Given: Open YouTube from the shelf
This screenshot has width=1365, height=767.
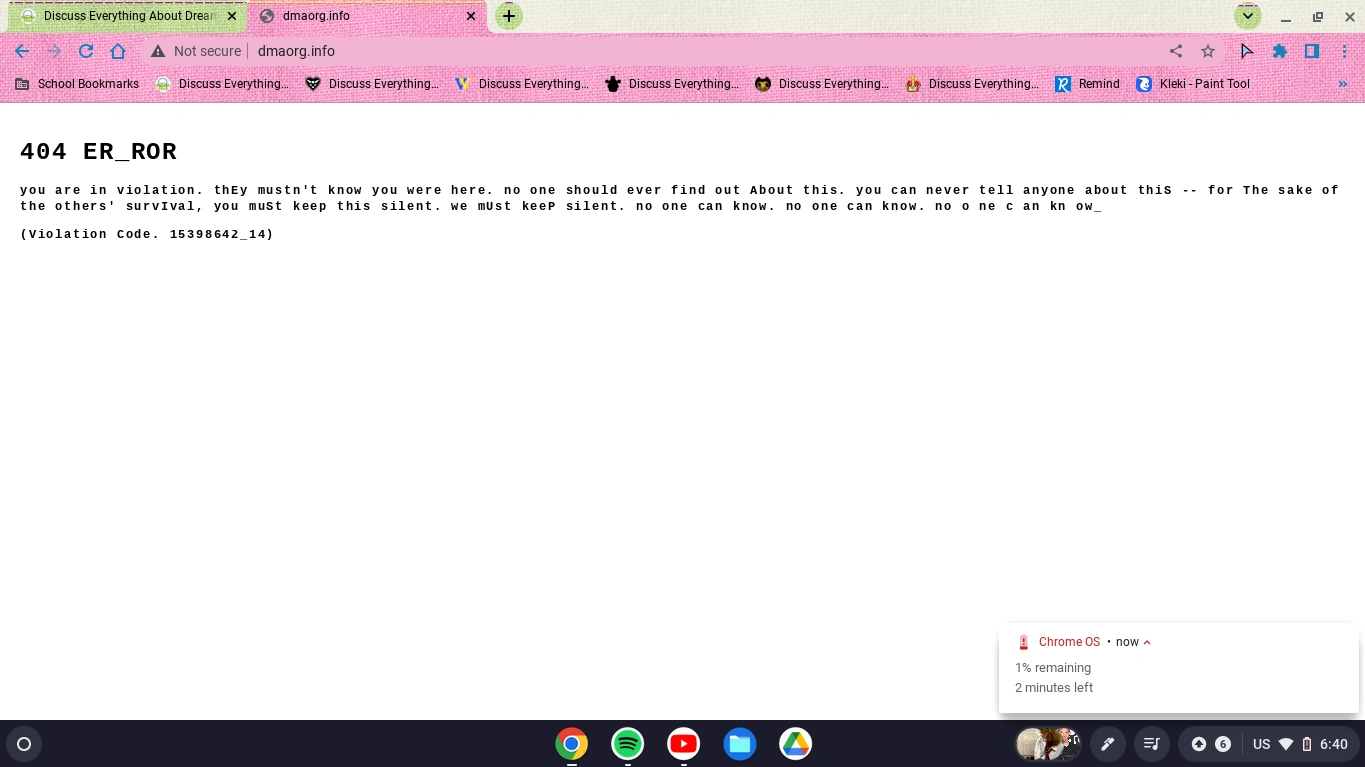Looking at the screenshot, I should (x=683, y=744).
